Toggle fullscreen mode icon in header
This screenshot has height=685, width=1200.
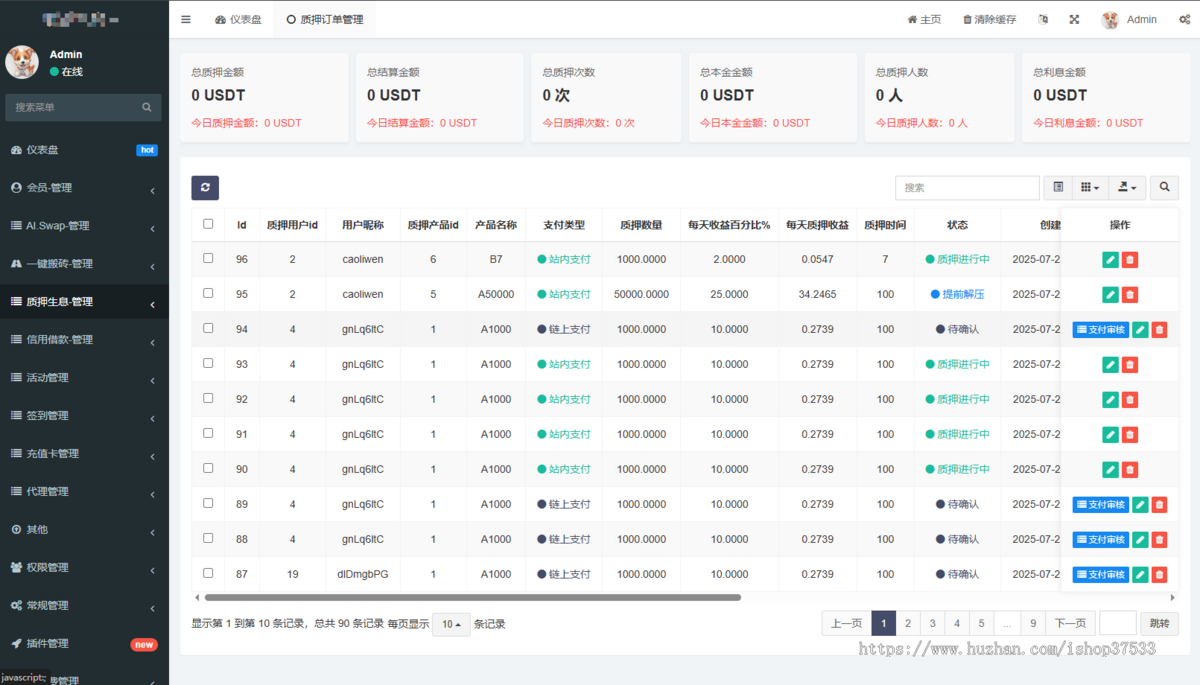click(1074, 19)
